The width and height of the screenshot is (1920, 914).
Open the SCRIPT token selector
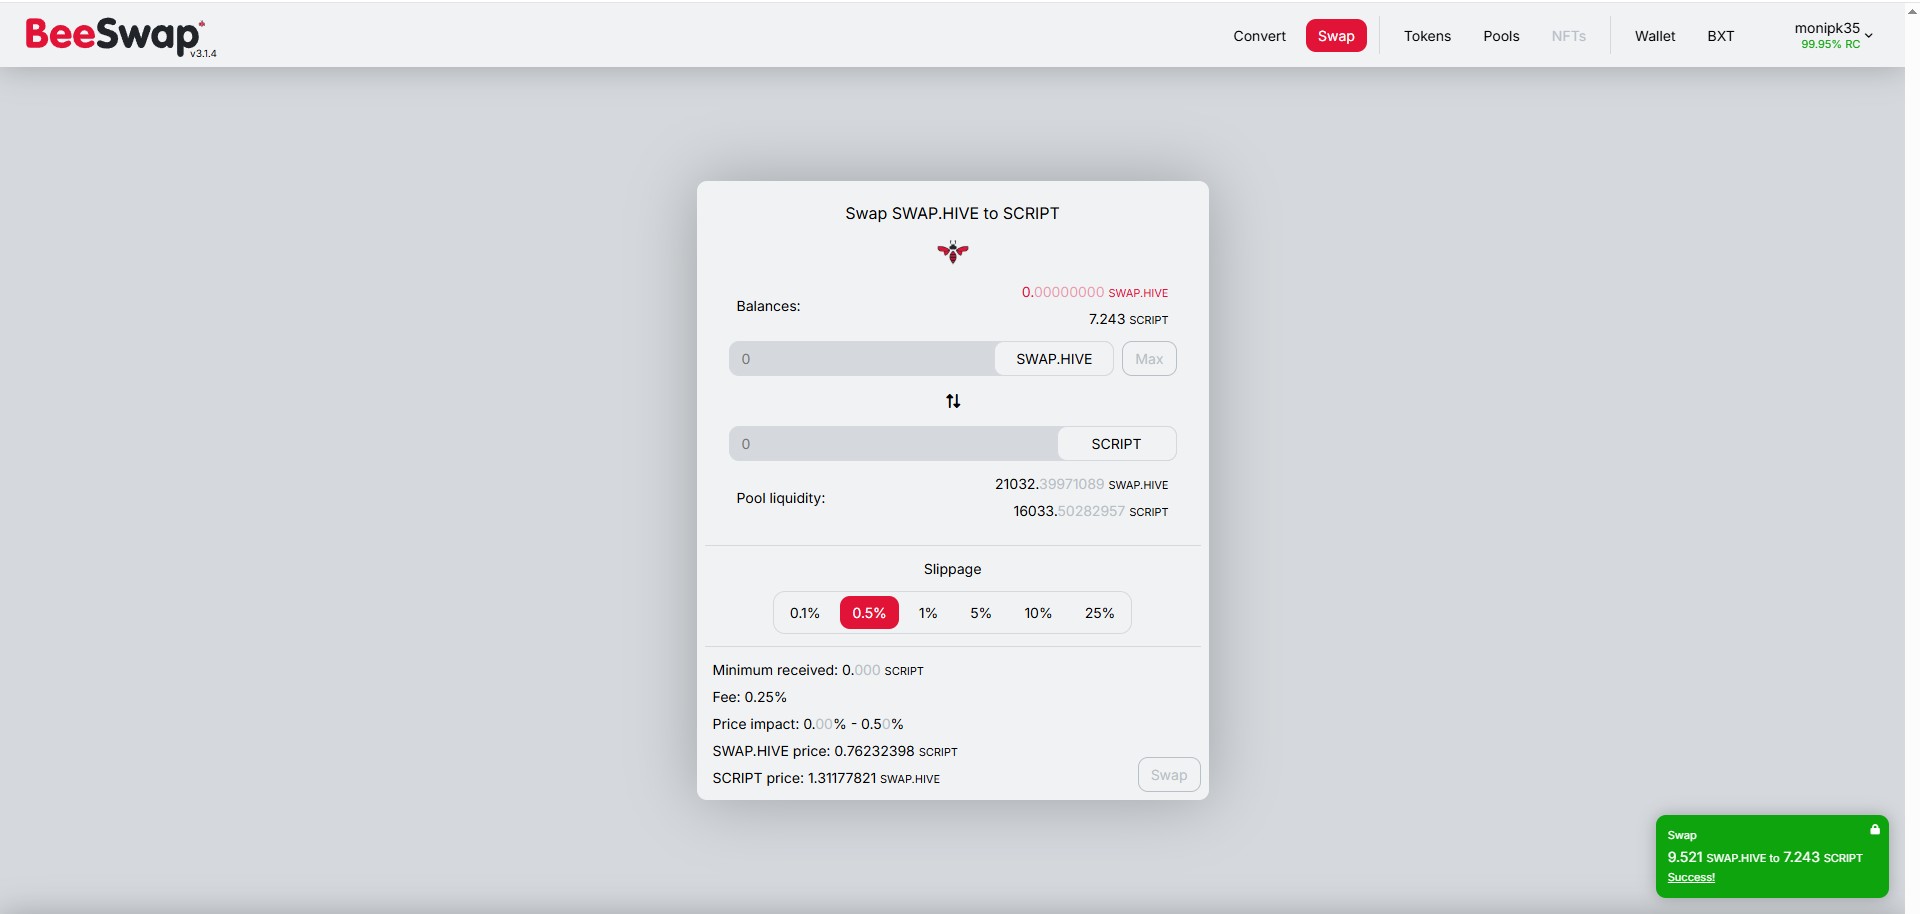[1116, 444]
